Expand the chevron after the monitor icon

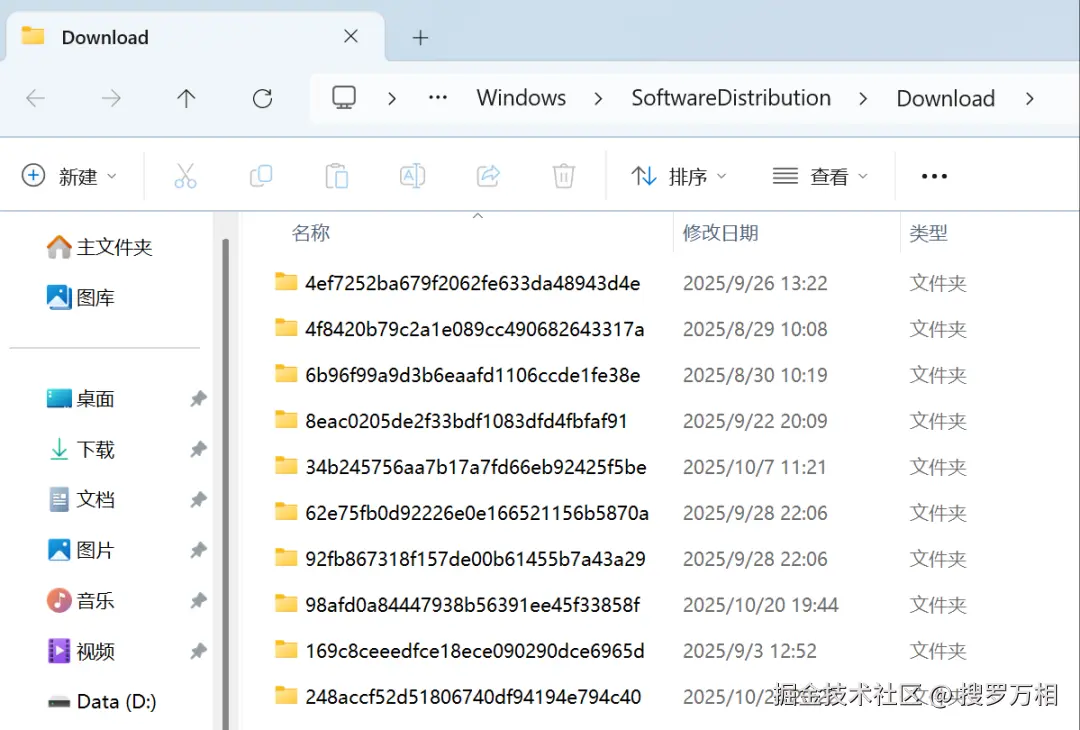pos(391,98)
